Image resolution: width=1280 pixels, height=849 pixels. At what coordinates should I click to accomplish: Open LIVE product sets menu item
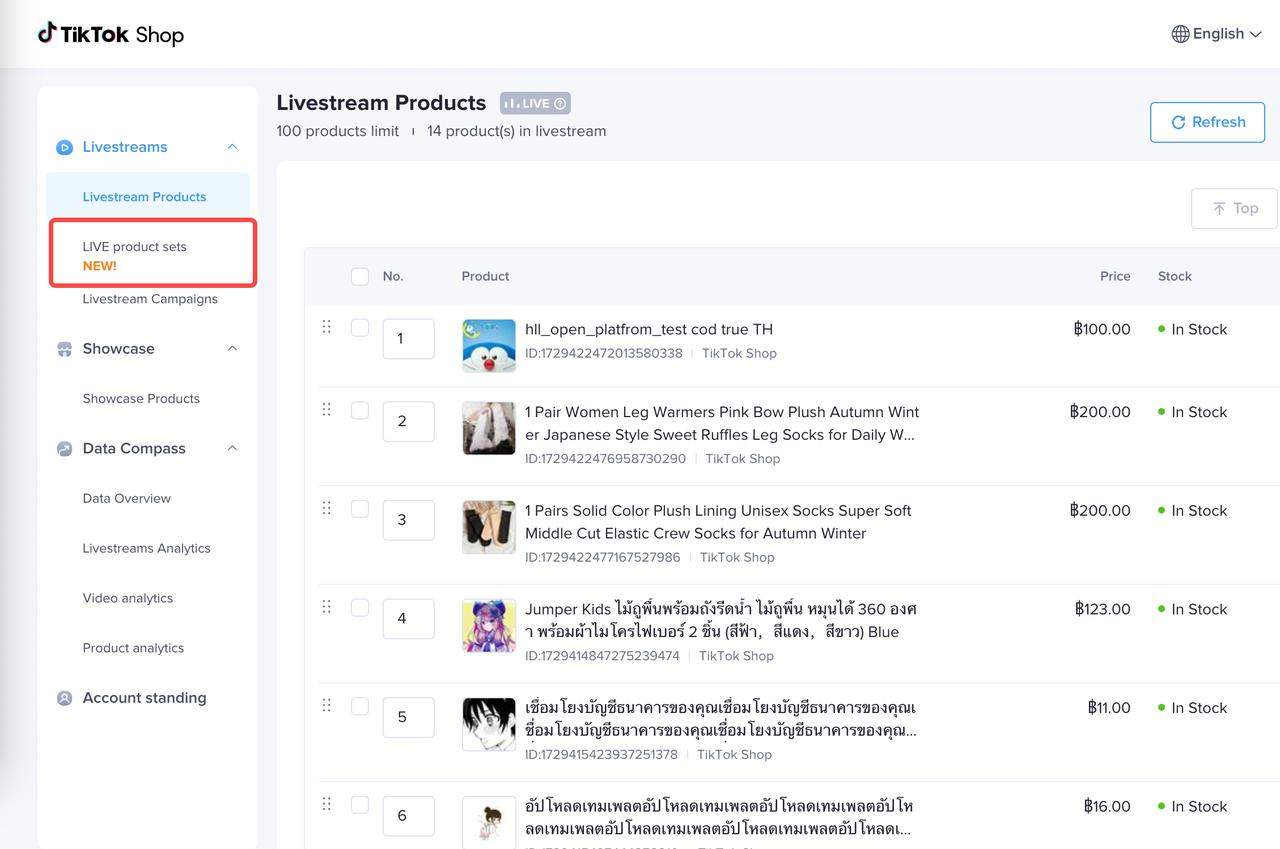[x=135, y=247]
